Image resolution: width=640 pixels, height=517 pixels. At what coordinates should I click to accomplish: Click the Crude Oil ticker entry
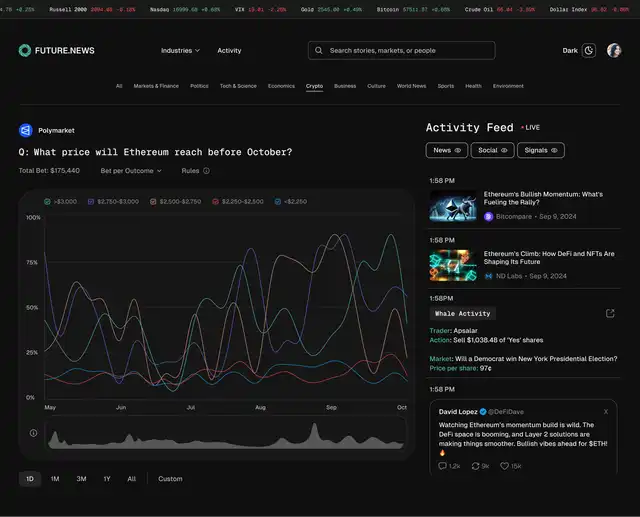(500, 9)
